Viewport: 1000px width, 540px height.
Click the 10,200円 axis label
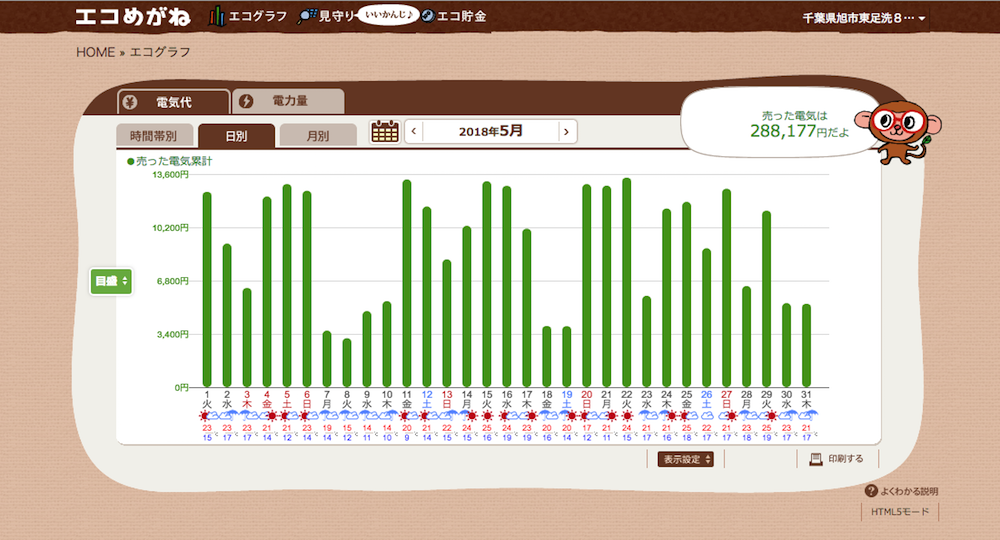170,228
